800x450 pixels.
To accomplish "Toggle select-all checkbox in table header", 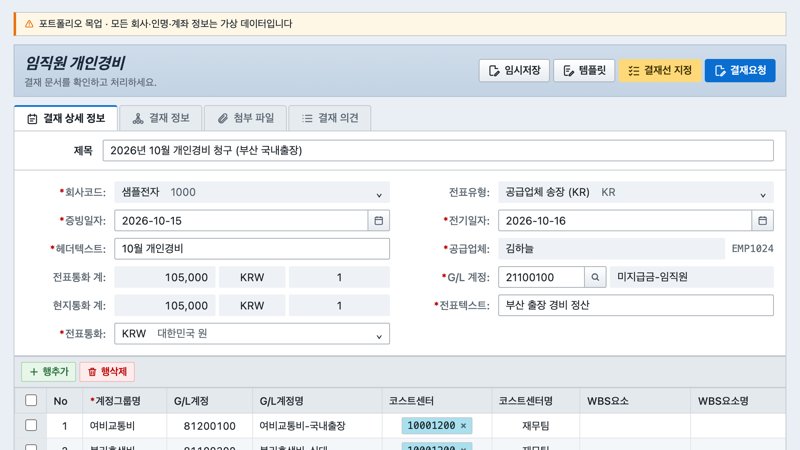I will (x=31, y=401).
